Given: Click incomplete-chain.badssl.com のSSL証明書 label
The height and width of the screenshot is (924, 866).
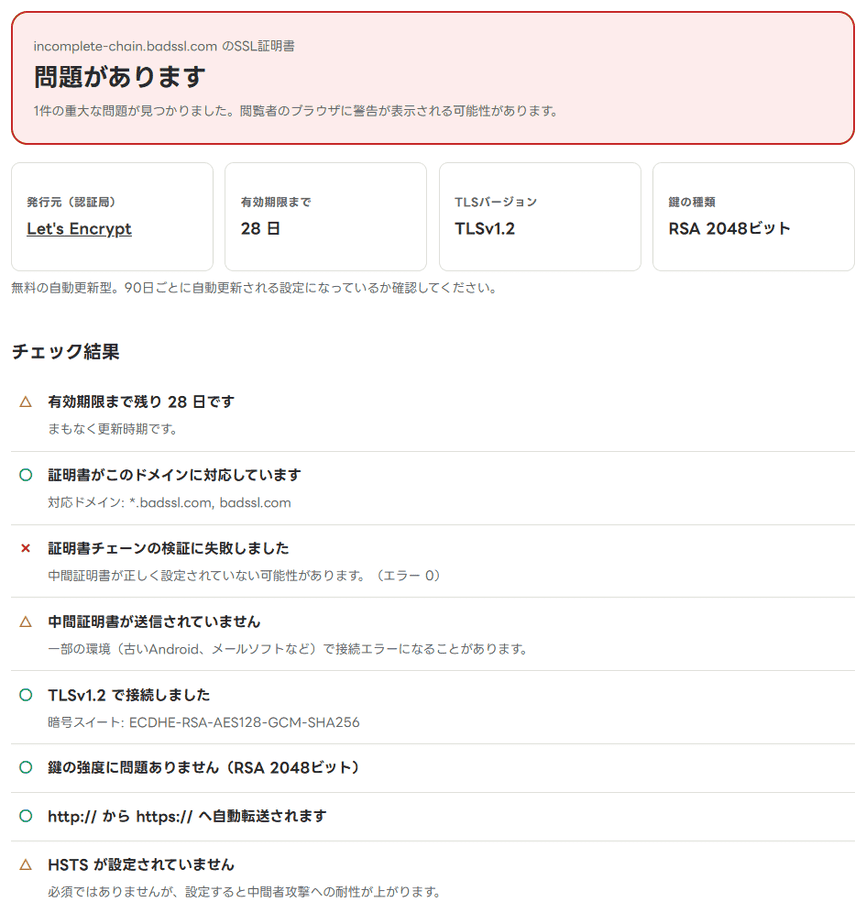Looking at the screenshot, I should 164,46.
